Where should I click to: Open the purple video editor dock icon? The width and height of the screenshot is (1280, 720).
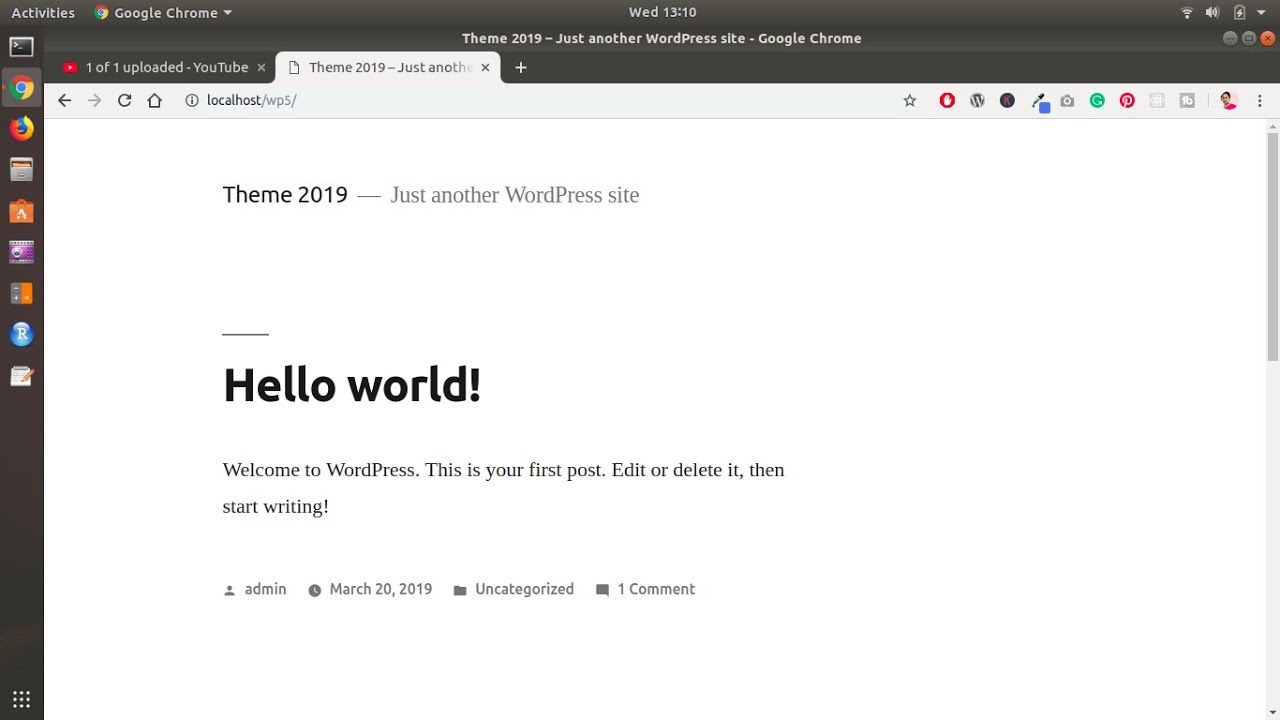click(x=21, y=252)
